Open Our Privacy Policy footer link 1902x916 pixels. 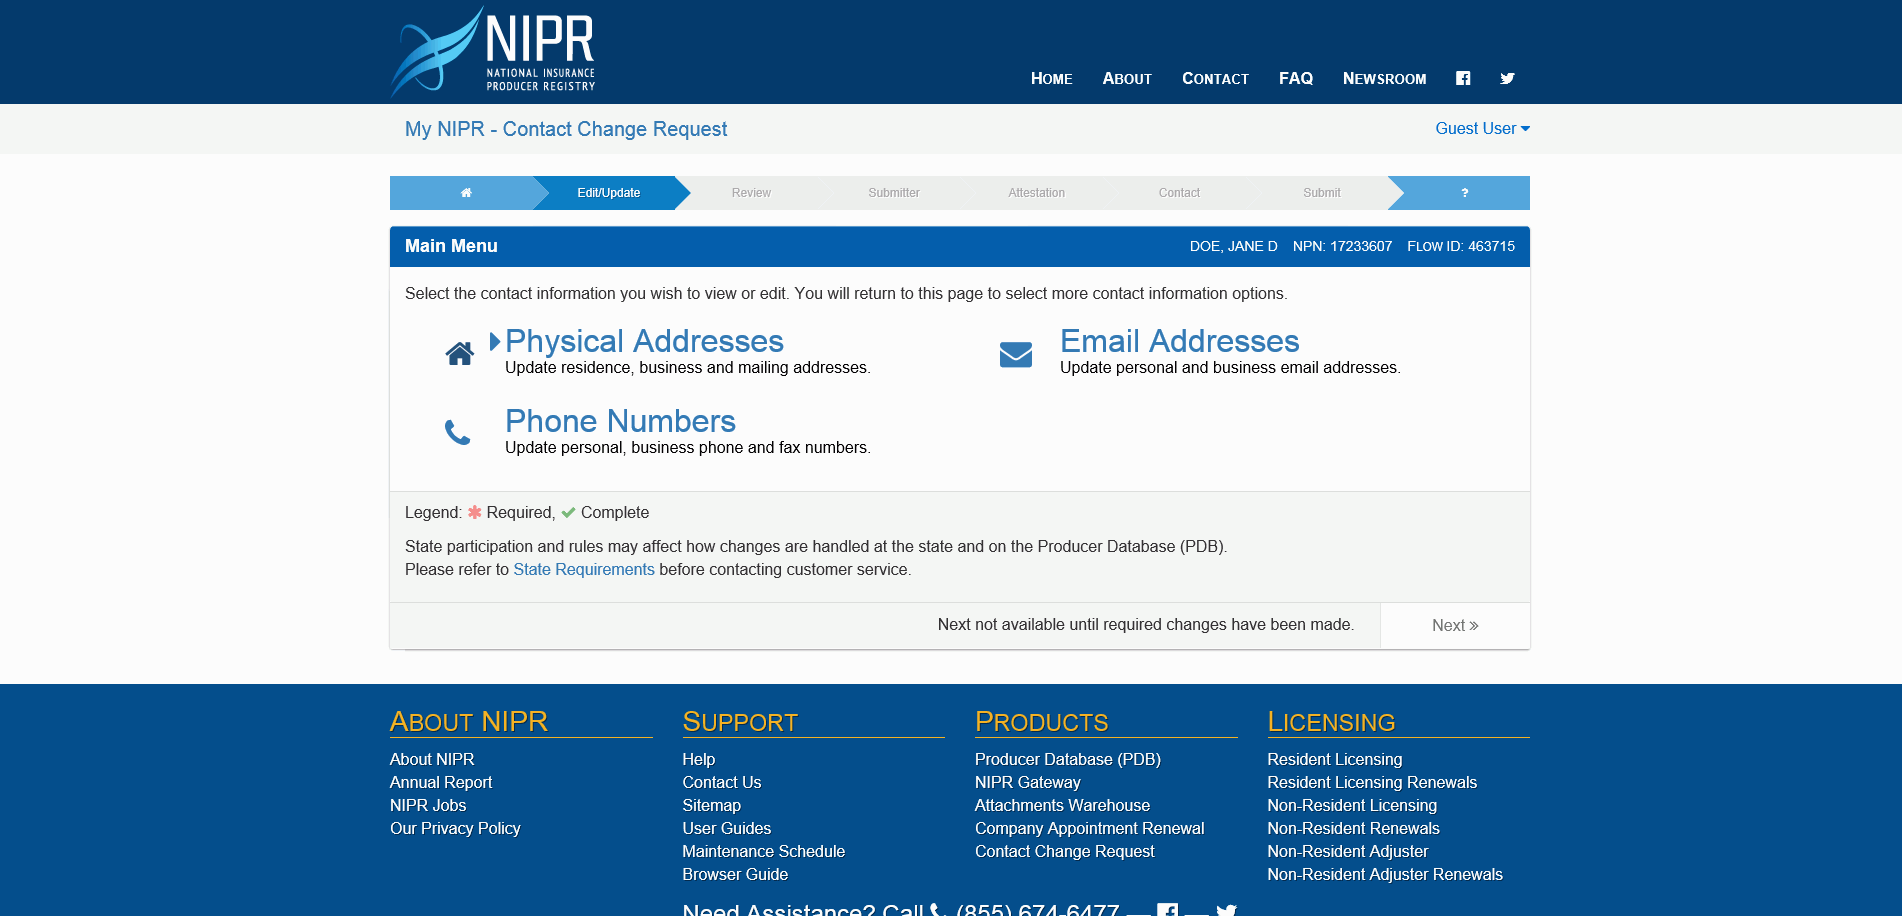click(x=455, y=828)
